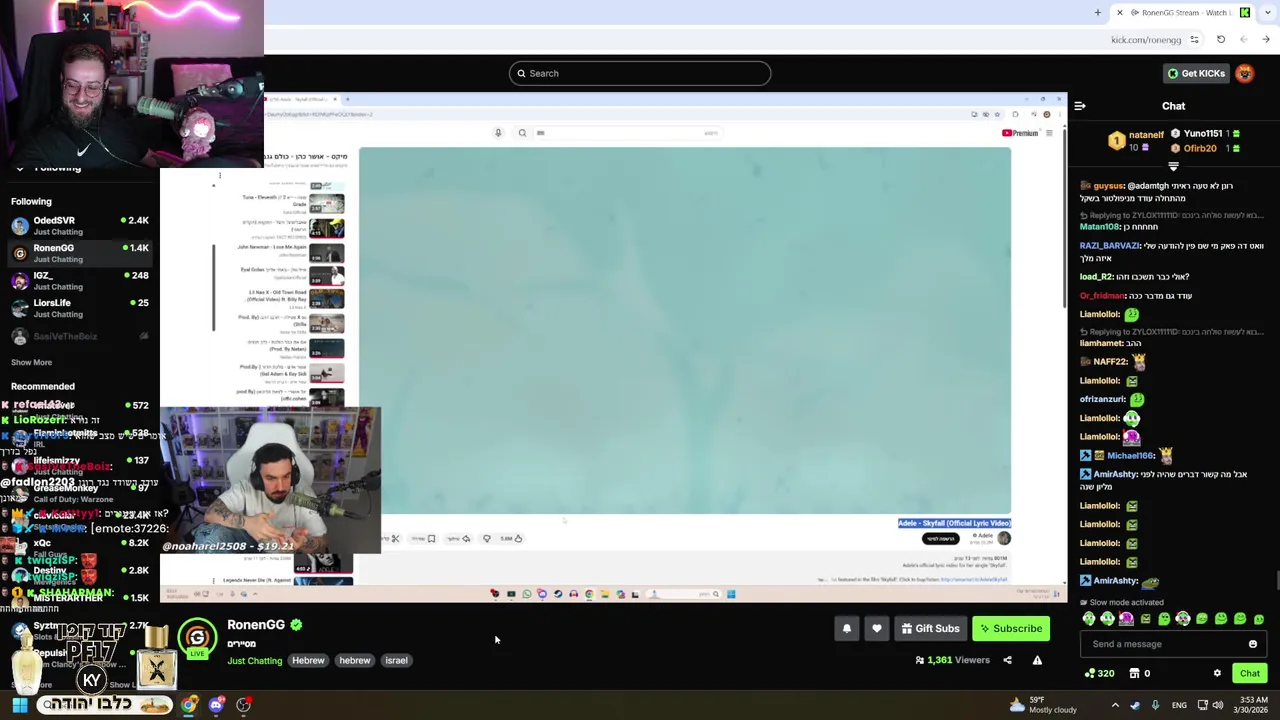Click the channel points 320 icon
The height and width of the screenshot is (720, 1280).
1100,673
